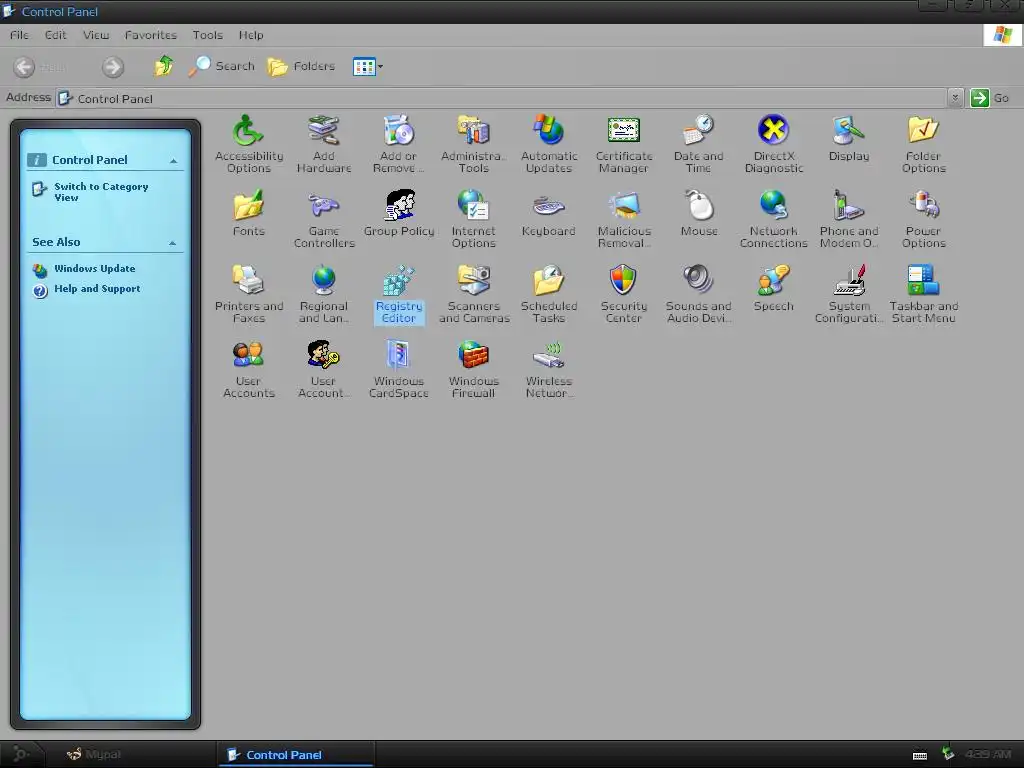Image resolution: width=1024 pixels, height=768 pixels.
Task: Open Taskbar and Start Menu settings
Action: pos(923,294)
